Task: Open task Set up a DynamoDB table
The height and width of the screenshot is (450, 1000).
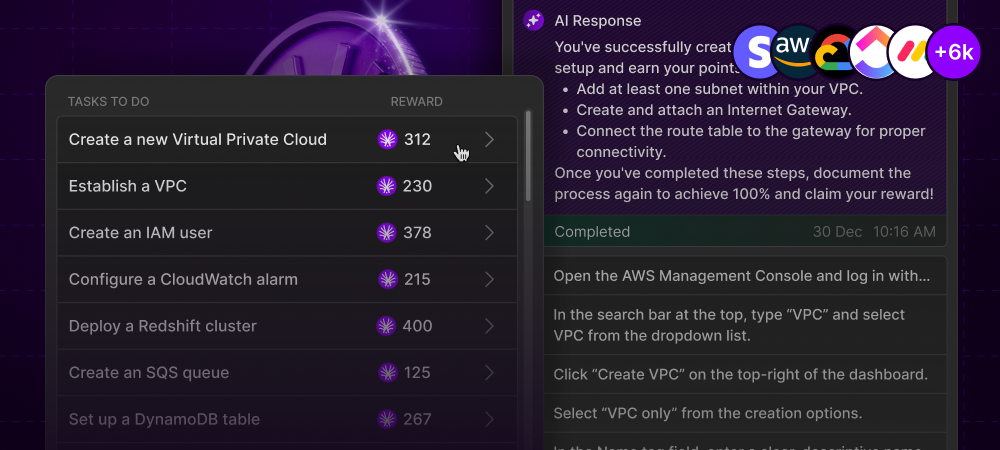Action: (x=287, y=419)
